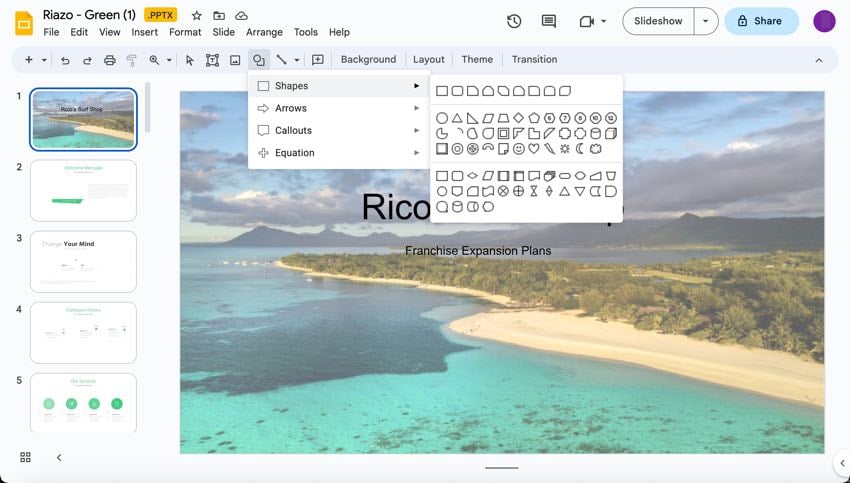Select the pentagon shape
This screenshot has height=483, width=850.
point(534,118)
